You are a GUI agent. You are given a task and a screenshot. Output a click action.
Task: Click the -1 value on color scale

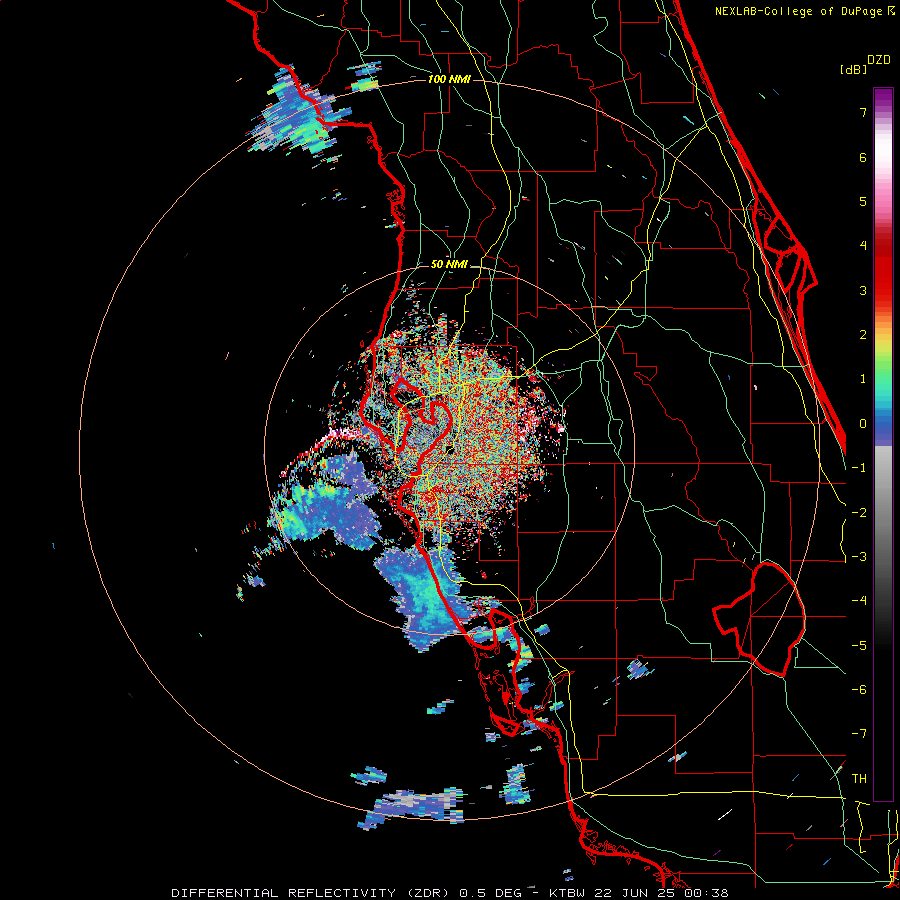point(859,468)
